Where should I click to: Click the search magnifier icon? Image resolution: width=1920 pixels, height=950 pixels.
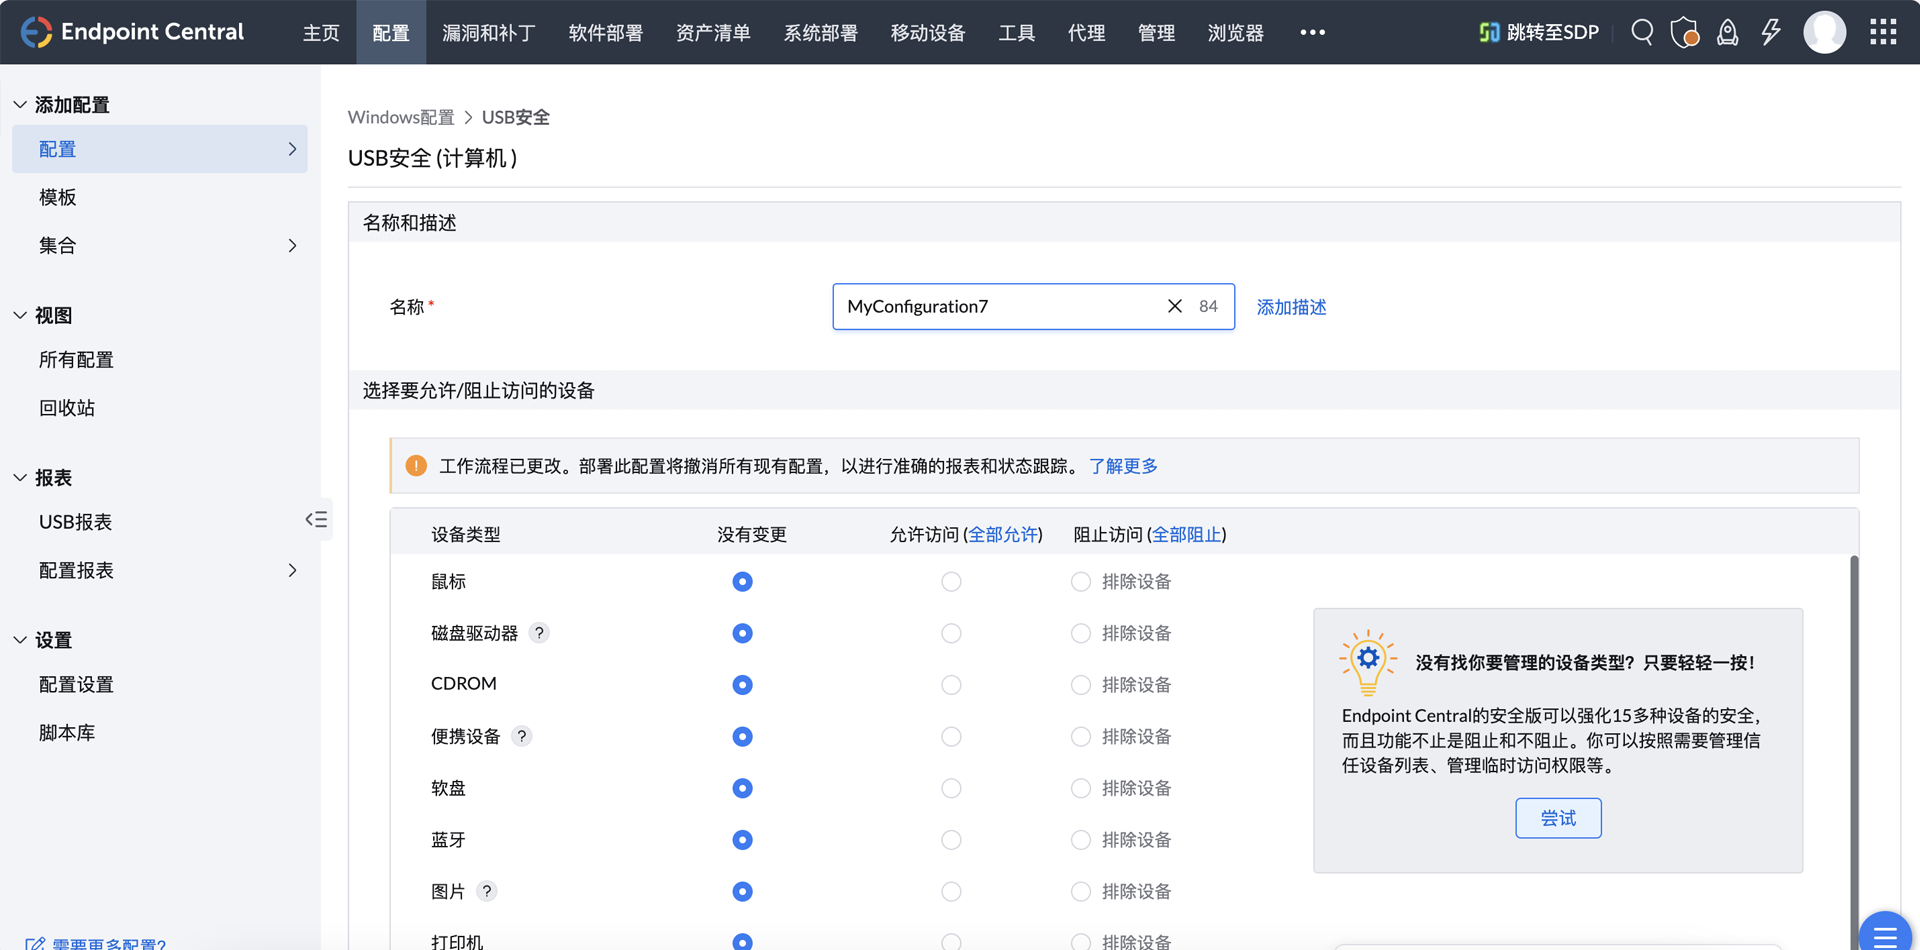(1641, 32)
